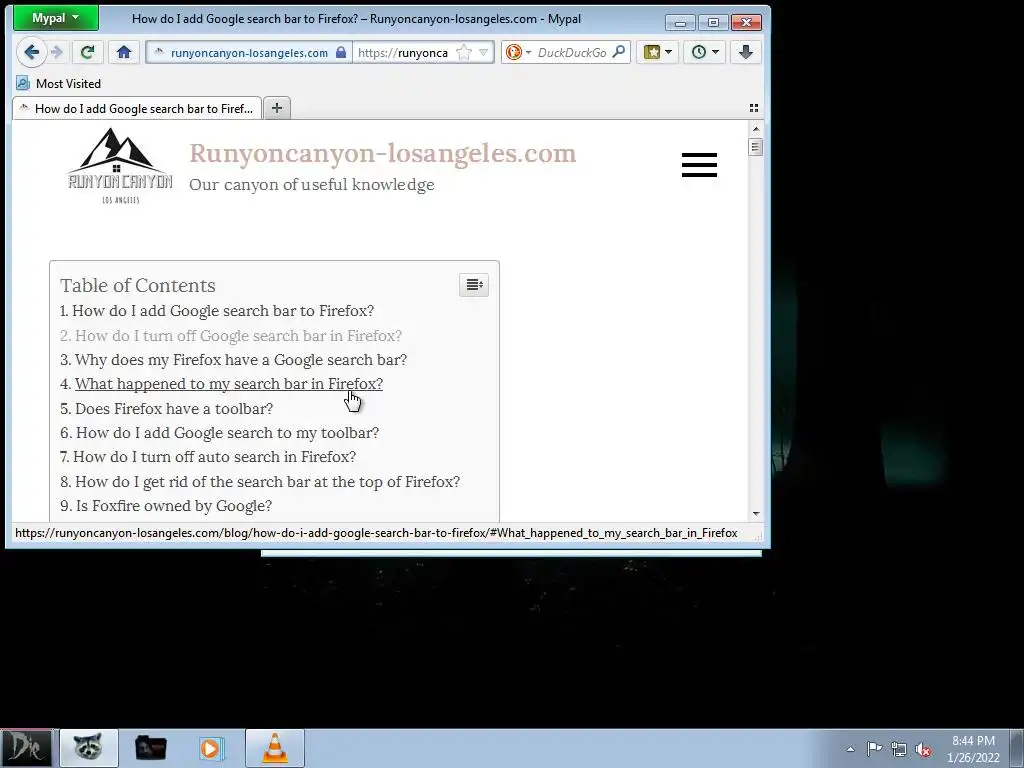This screenshot has height=768, width=1024.
Task: Open the Downloads arrow button
Action: click(745, 52)
